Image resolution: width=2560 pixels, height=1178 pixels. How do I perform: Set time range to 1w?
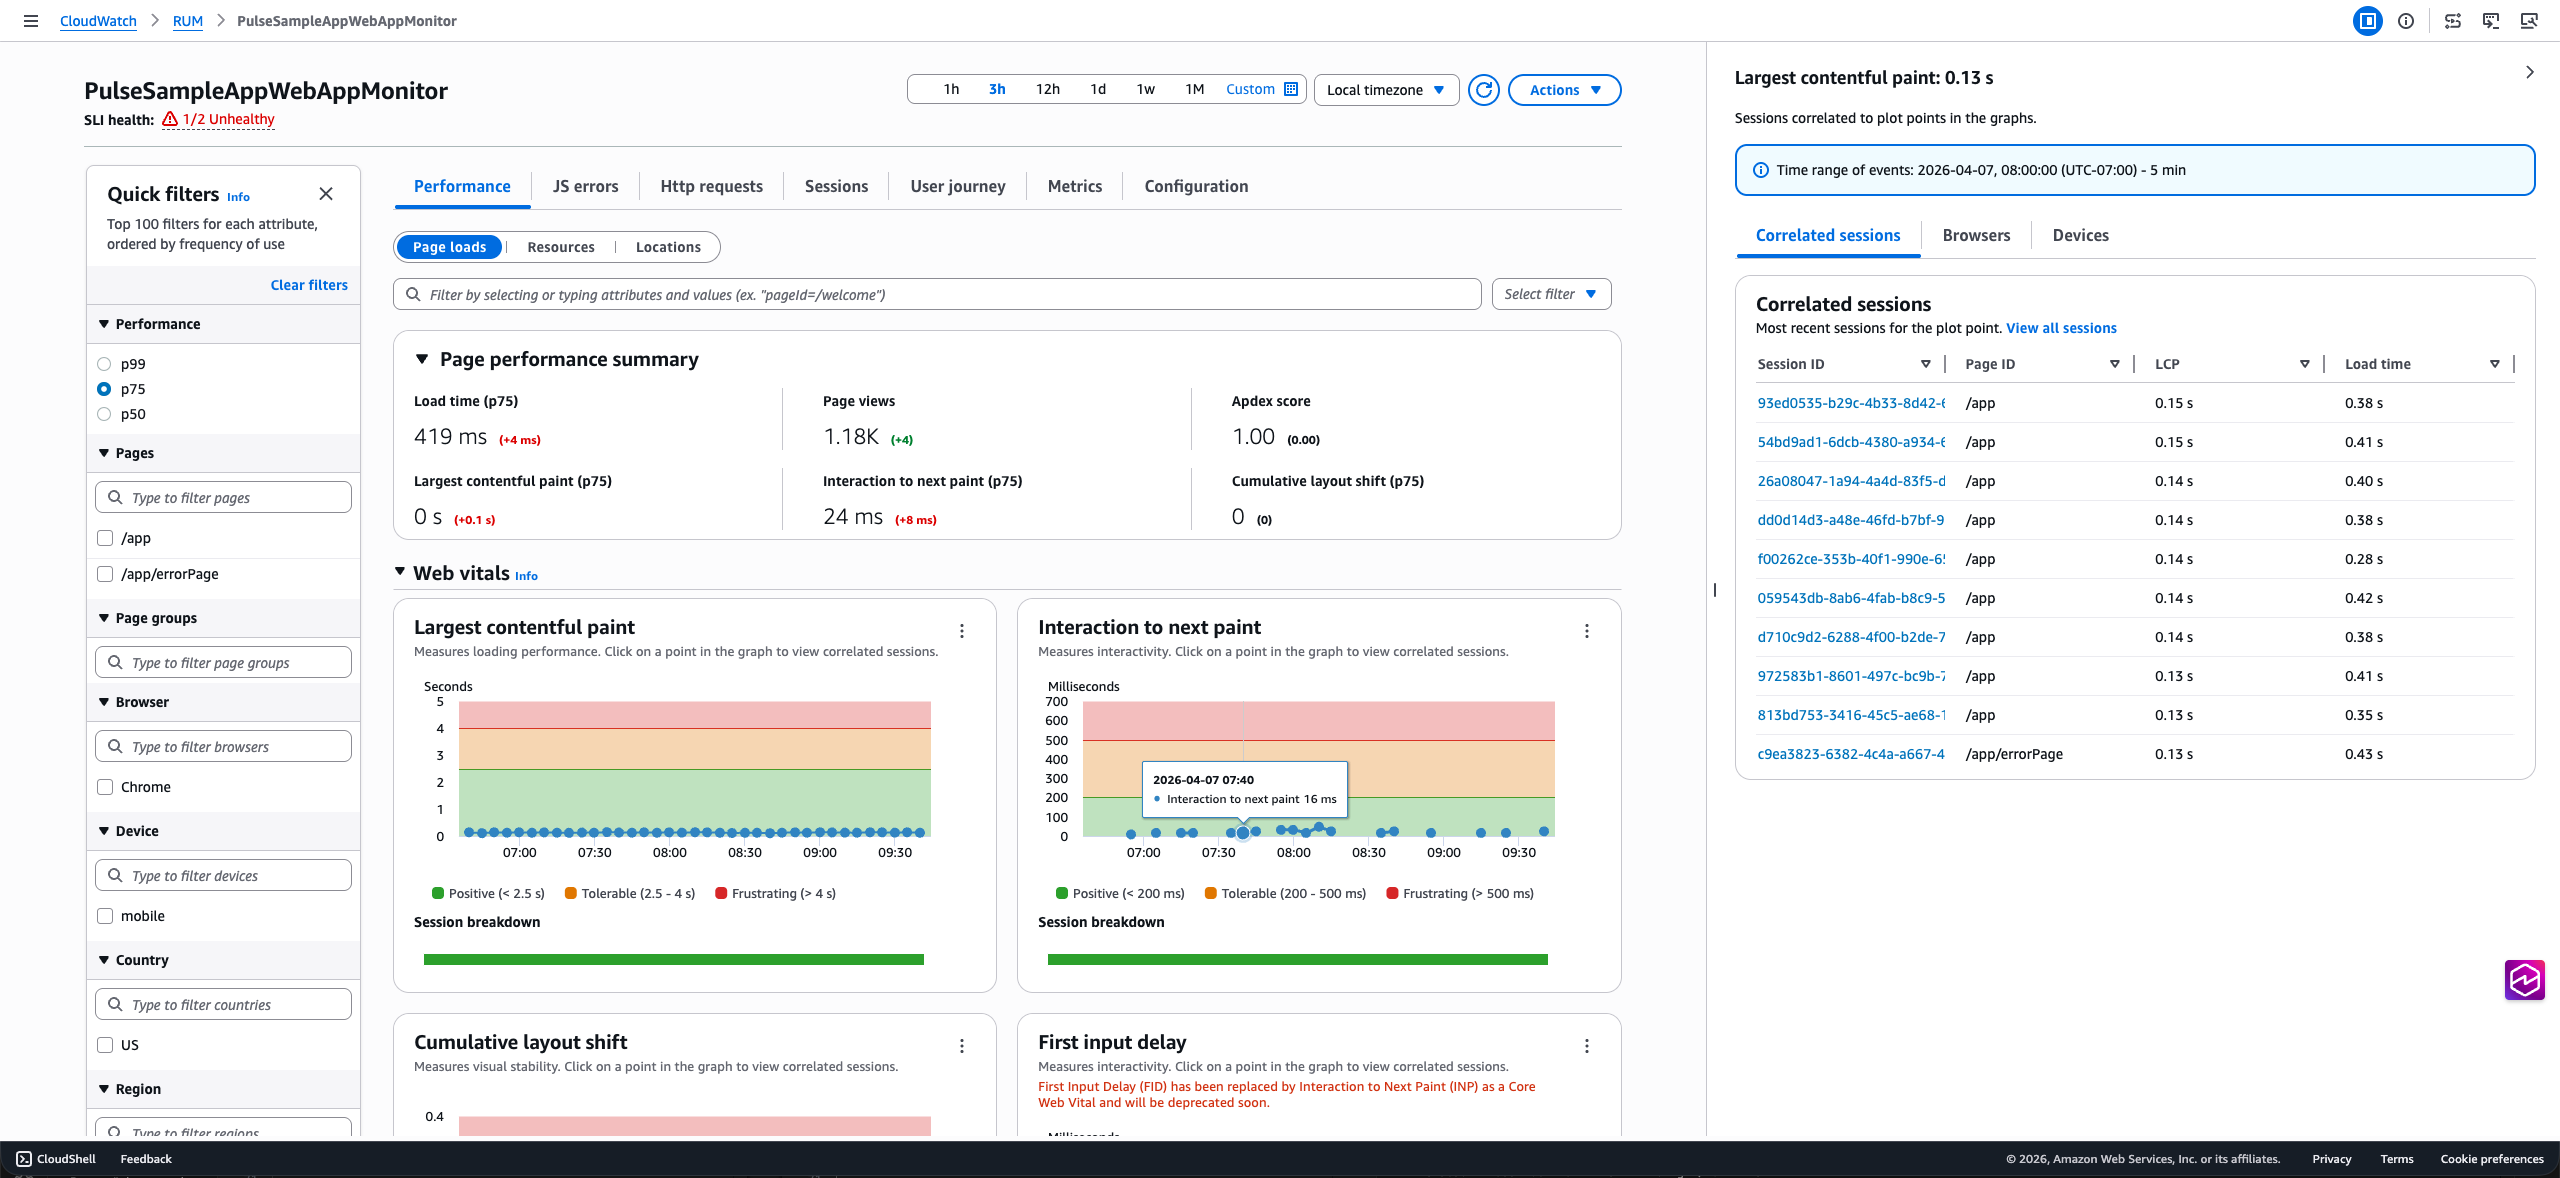click(x=1146, y=89)
